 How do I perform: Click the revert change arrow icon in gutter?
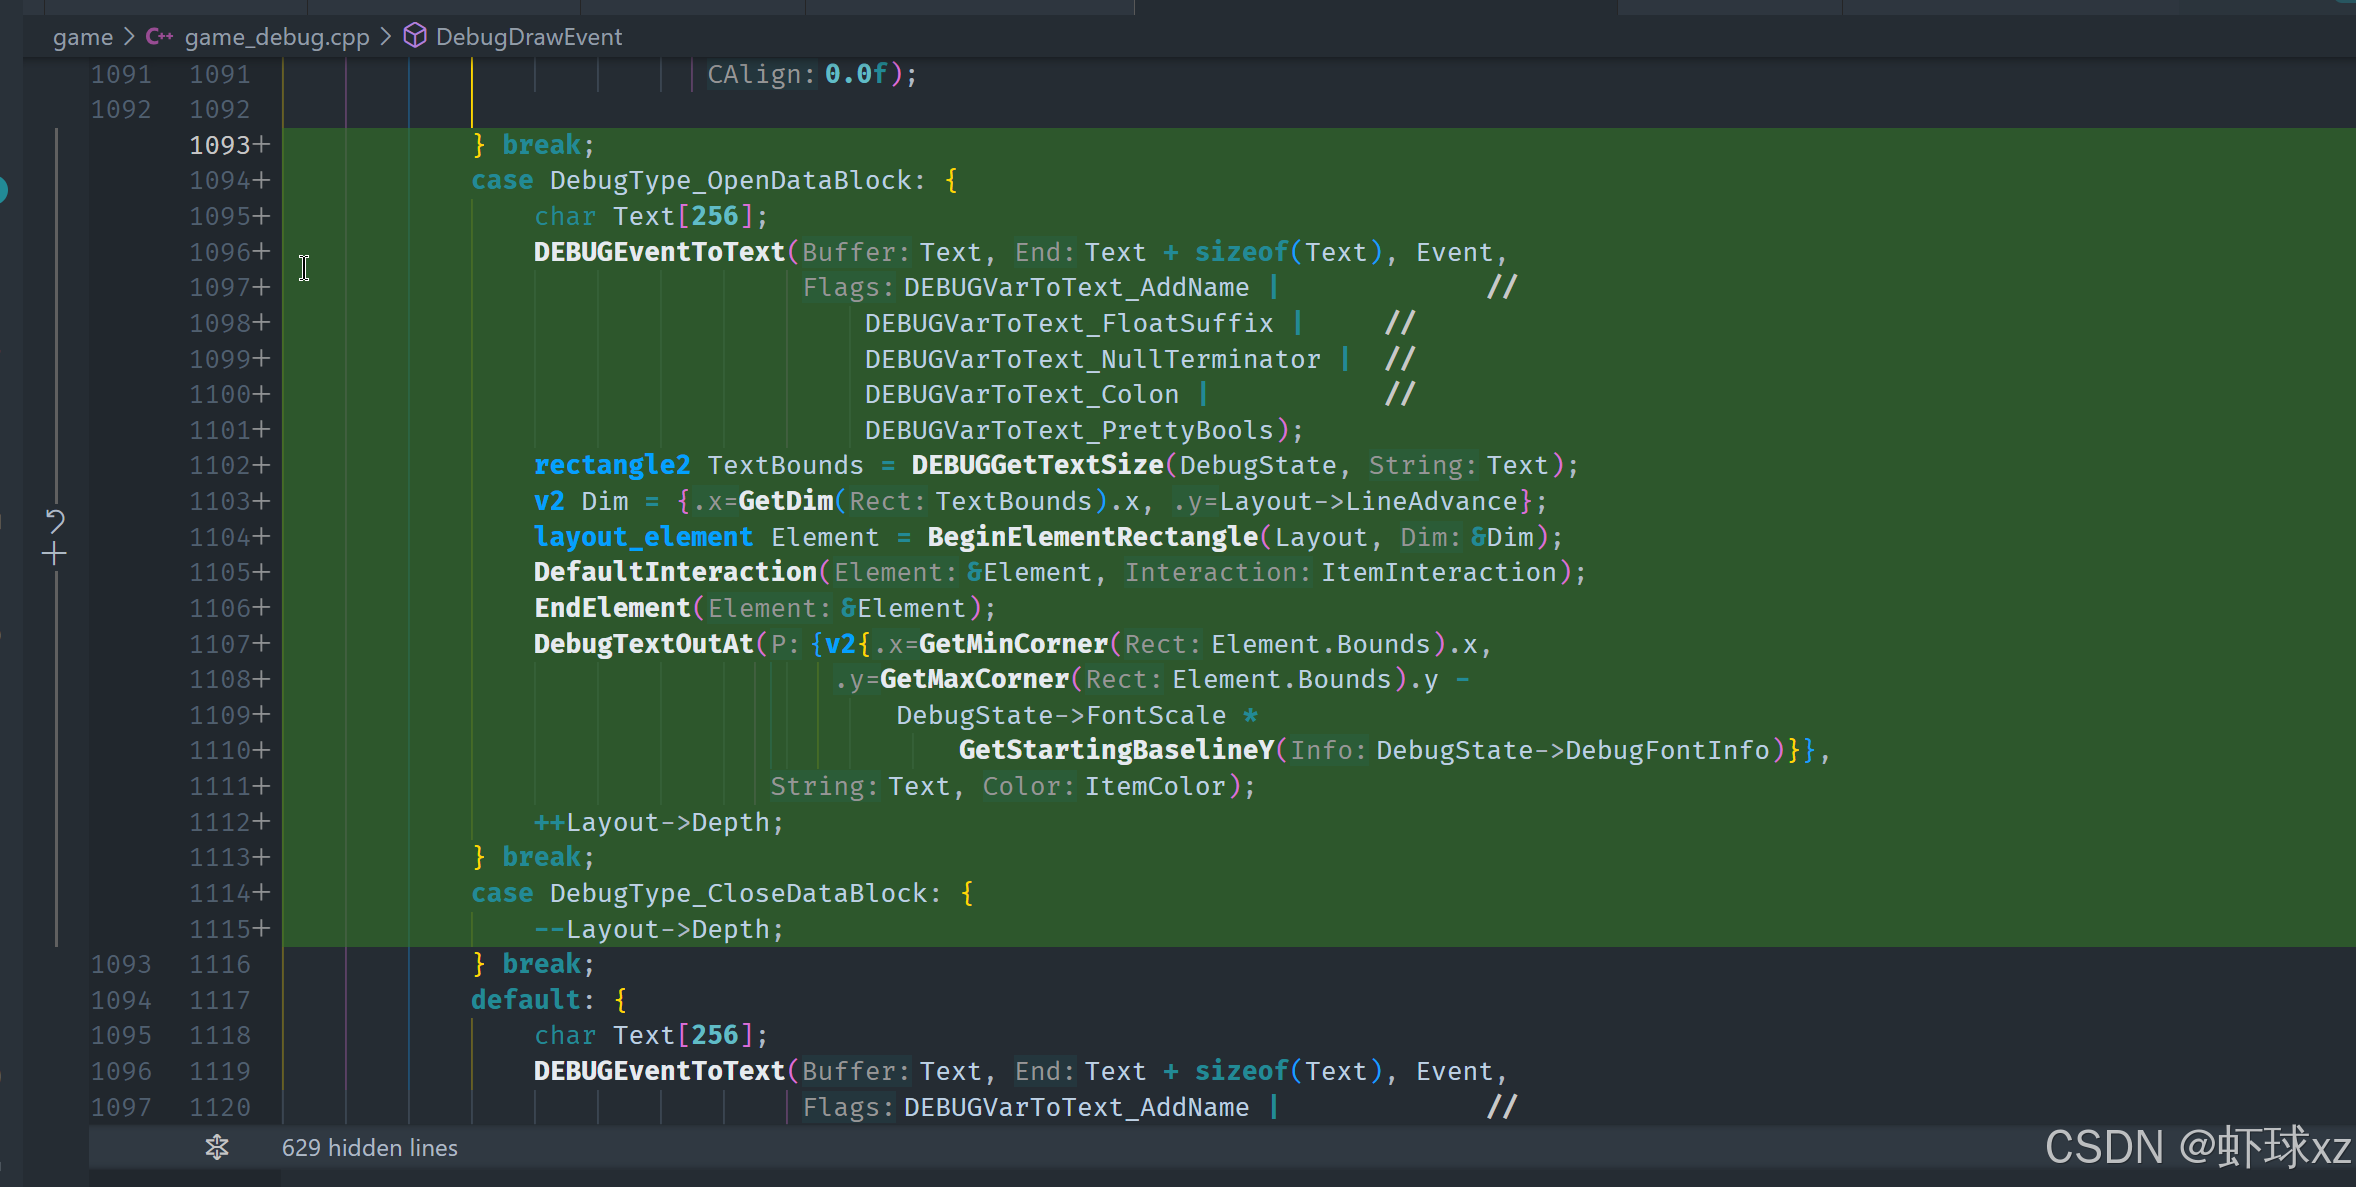point(55,520)
